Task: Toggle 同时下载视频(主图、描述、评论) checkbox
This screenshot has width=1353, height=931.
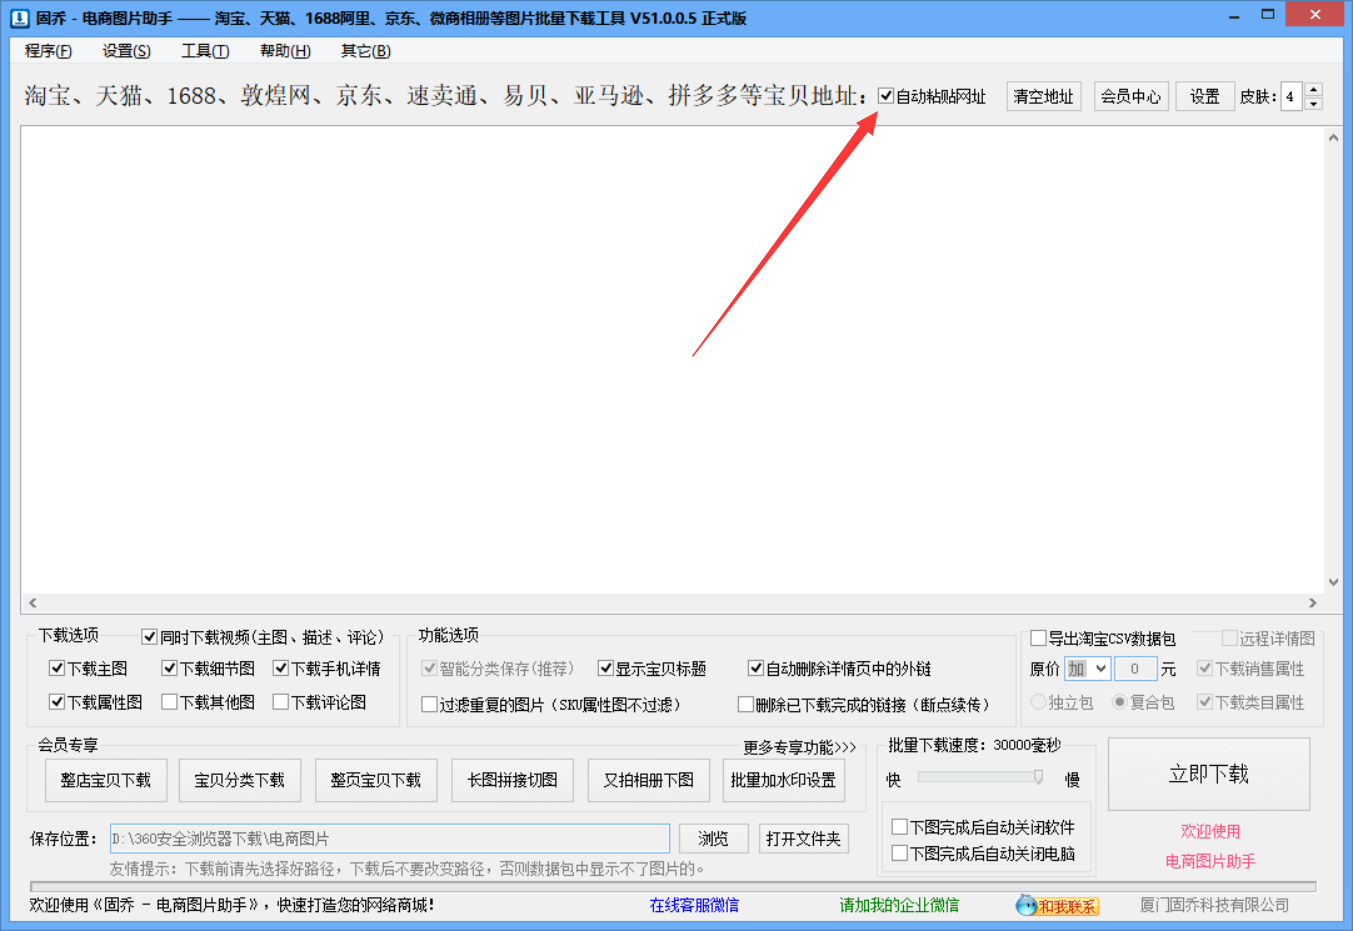Action: click(150, 637)
